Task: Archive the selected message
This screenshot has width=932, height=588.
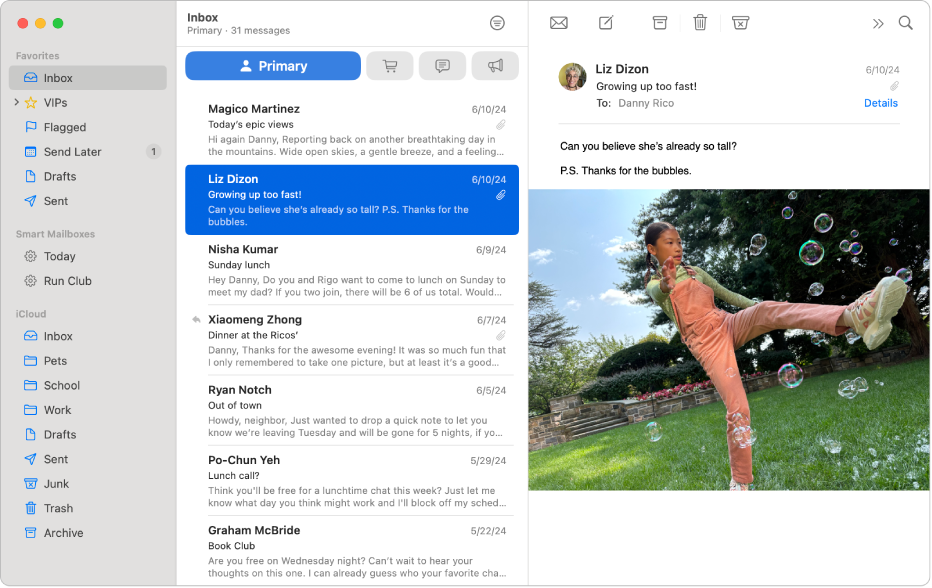Action: point(659,22)
